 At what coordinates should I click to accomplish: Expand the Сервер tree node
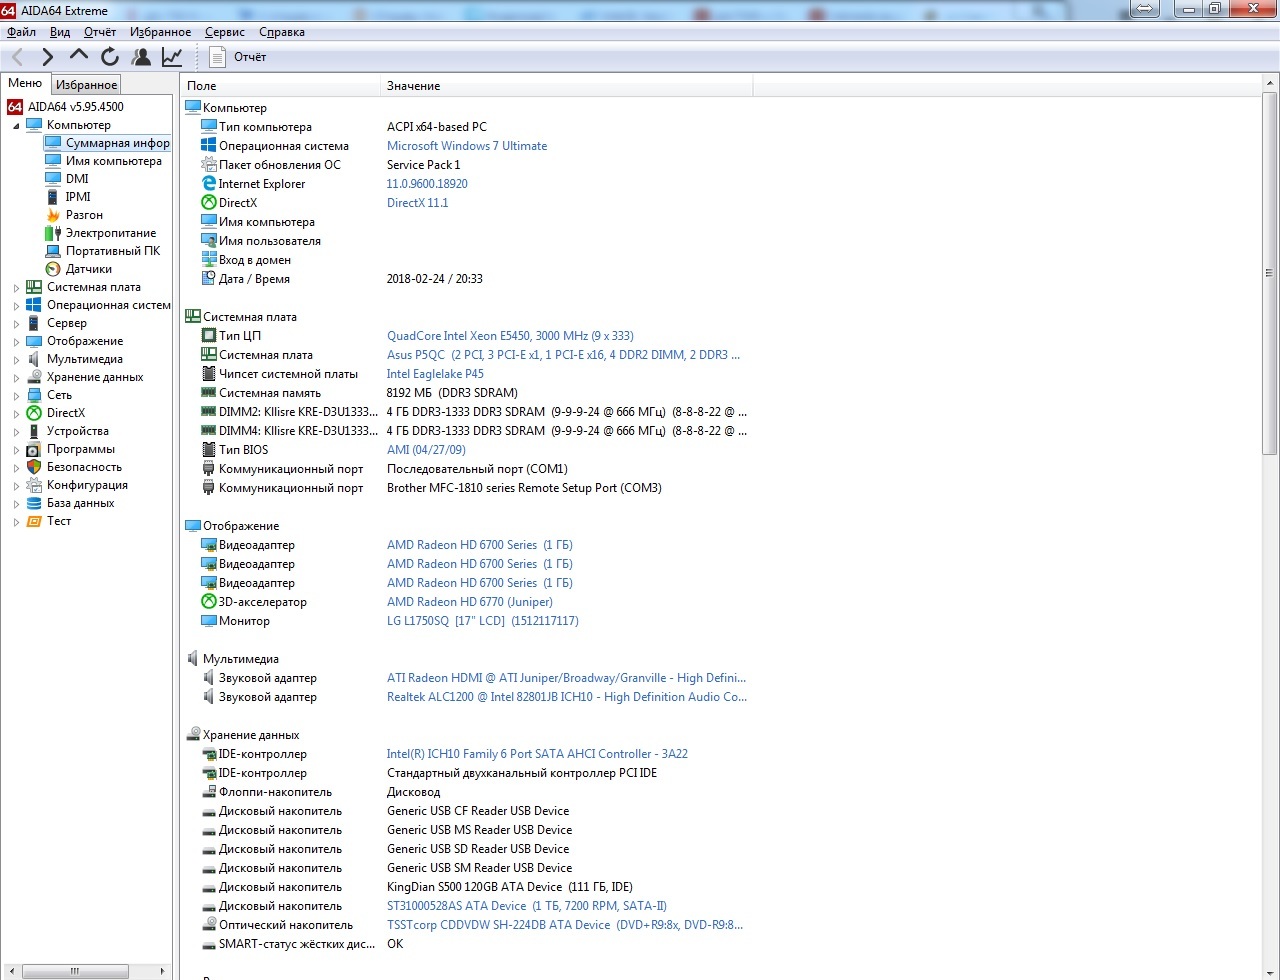tap(16, 324)
